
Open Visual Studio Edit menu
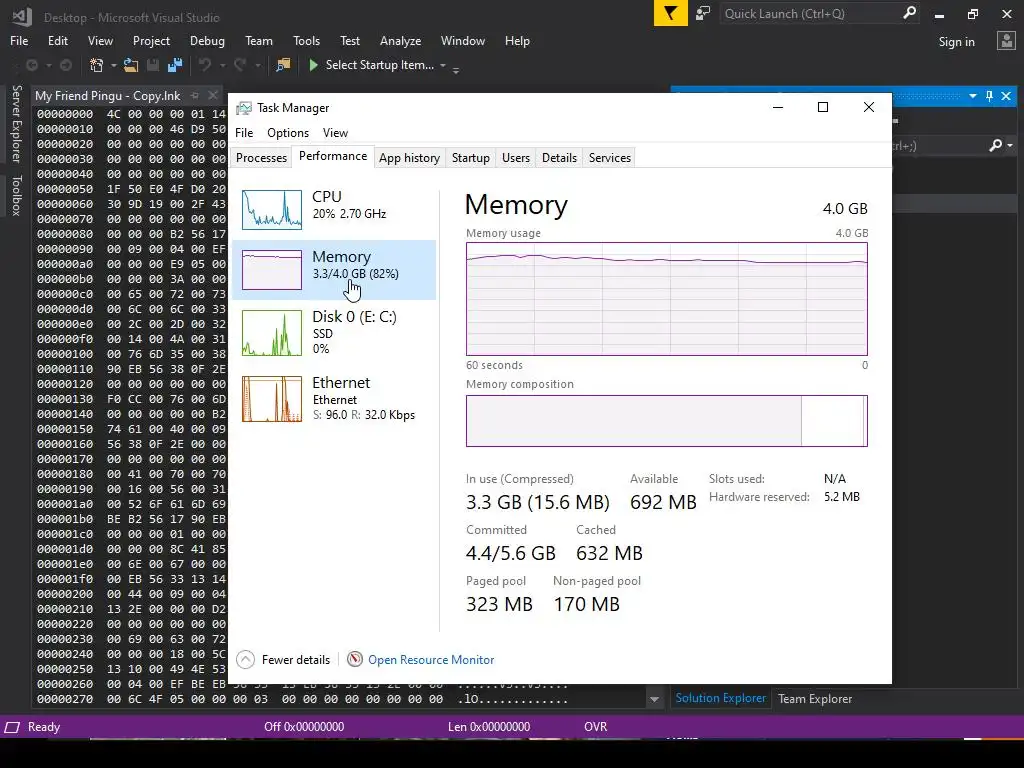(x=57, y=40)
